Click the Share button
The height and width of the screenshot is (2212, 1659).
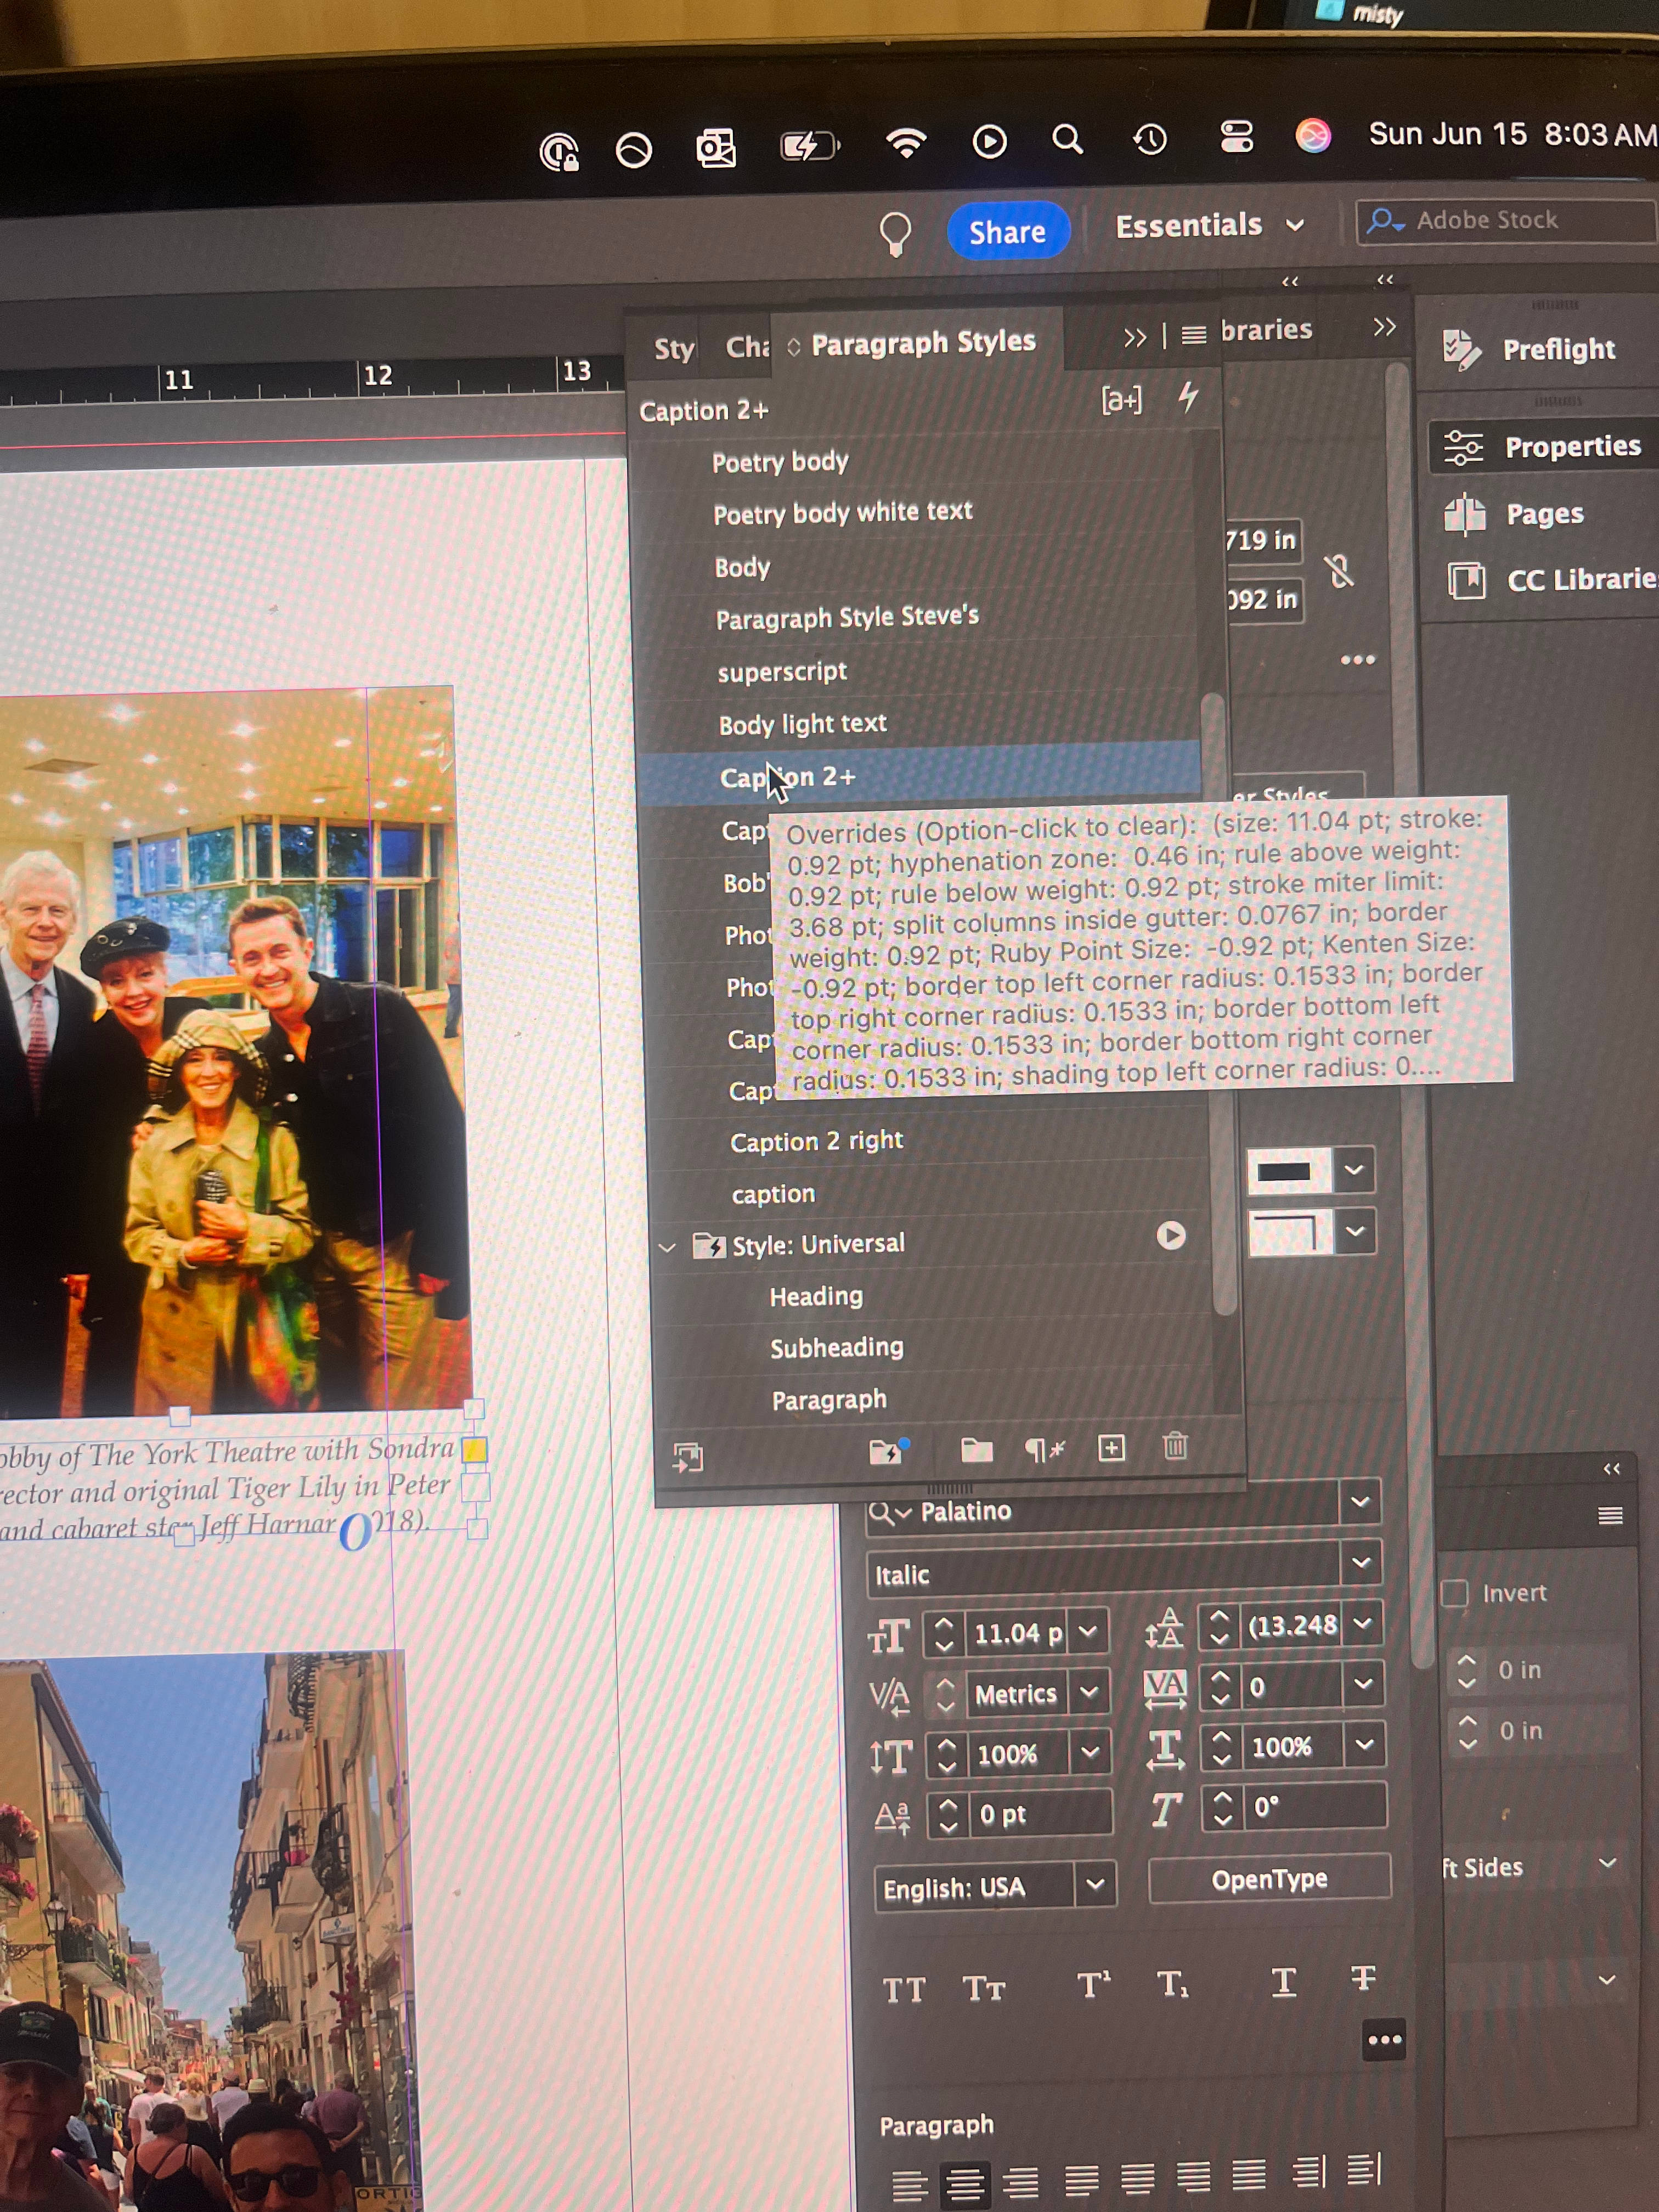coord(1008,231)
